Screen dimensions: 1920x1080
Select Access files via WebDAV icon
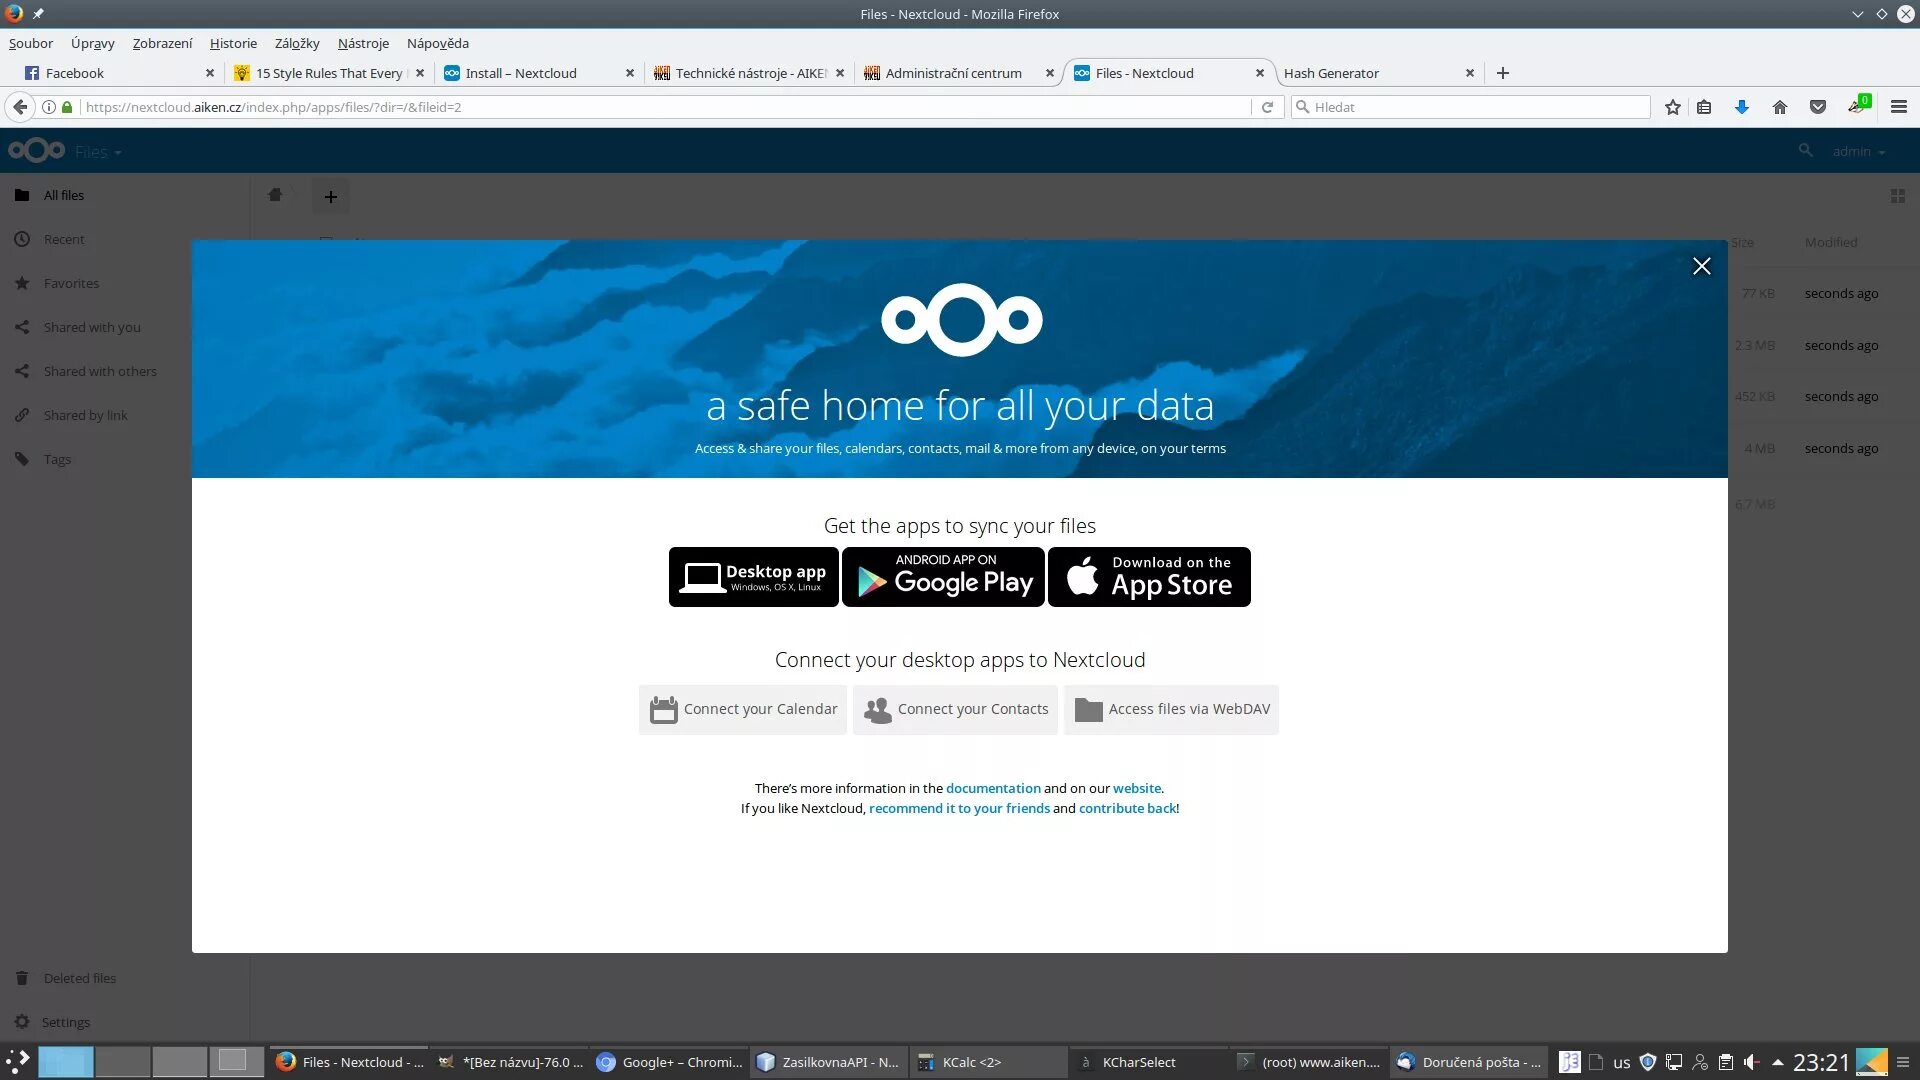point(1088,709)
